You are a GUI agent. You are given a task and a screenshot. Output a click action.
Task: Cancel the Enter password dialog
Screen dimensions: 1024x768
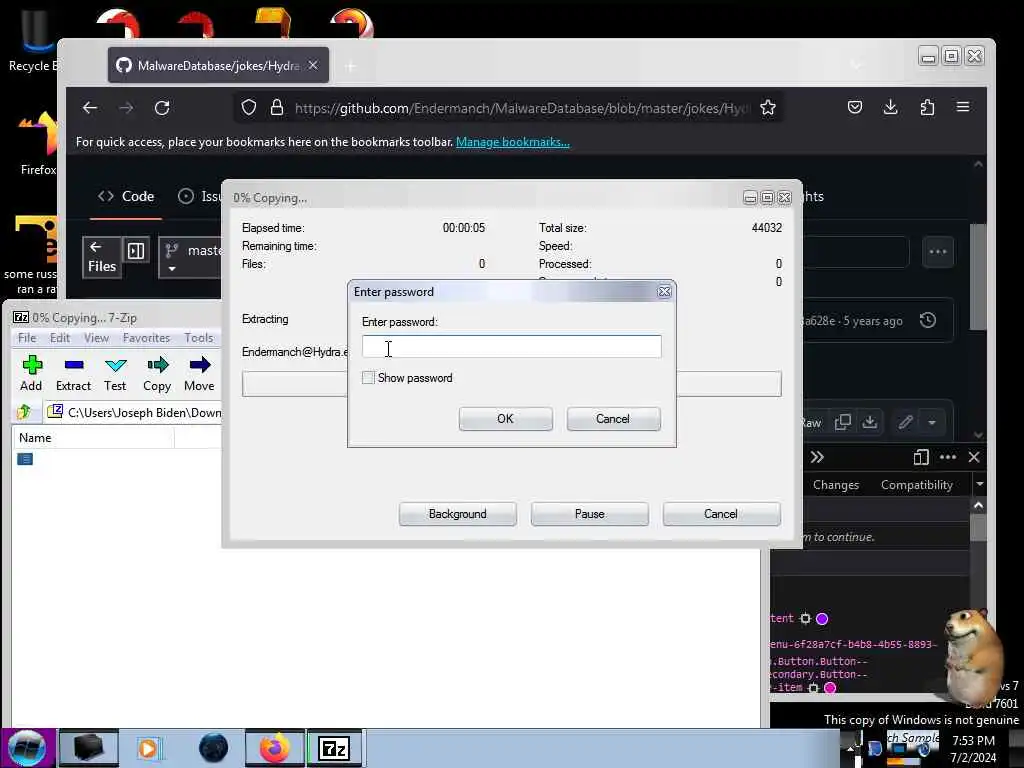pyautogui.click(x=613, y=419)
